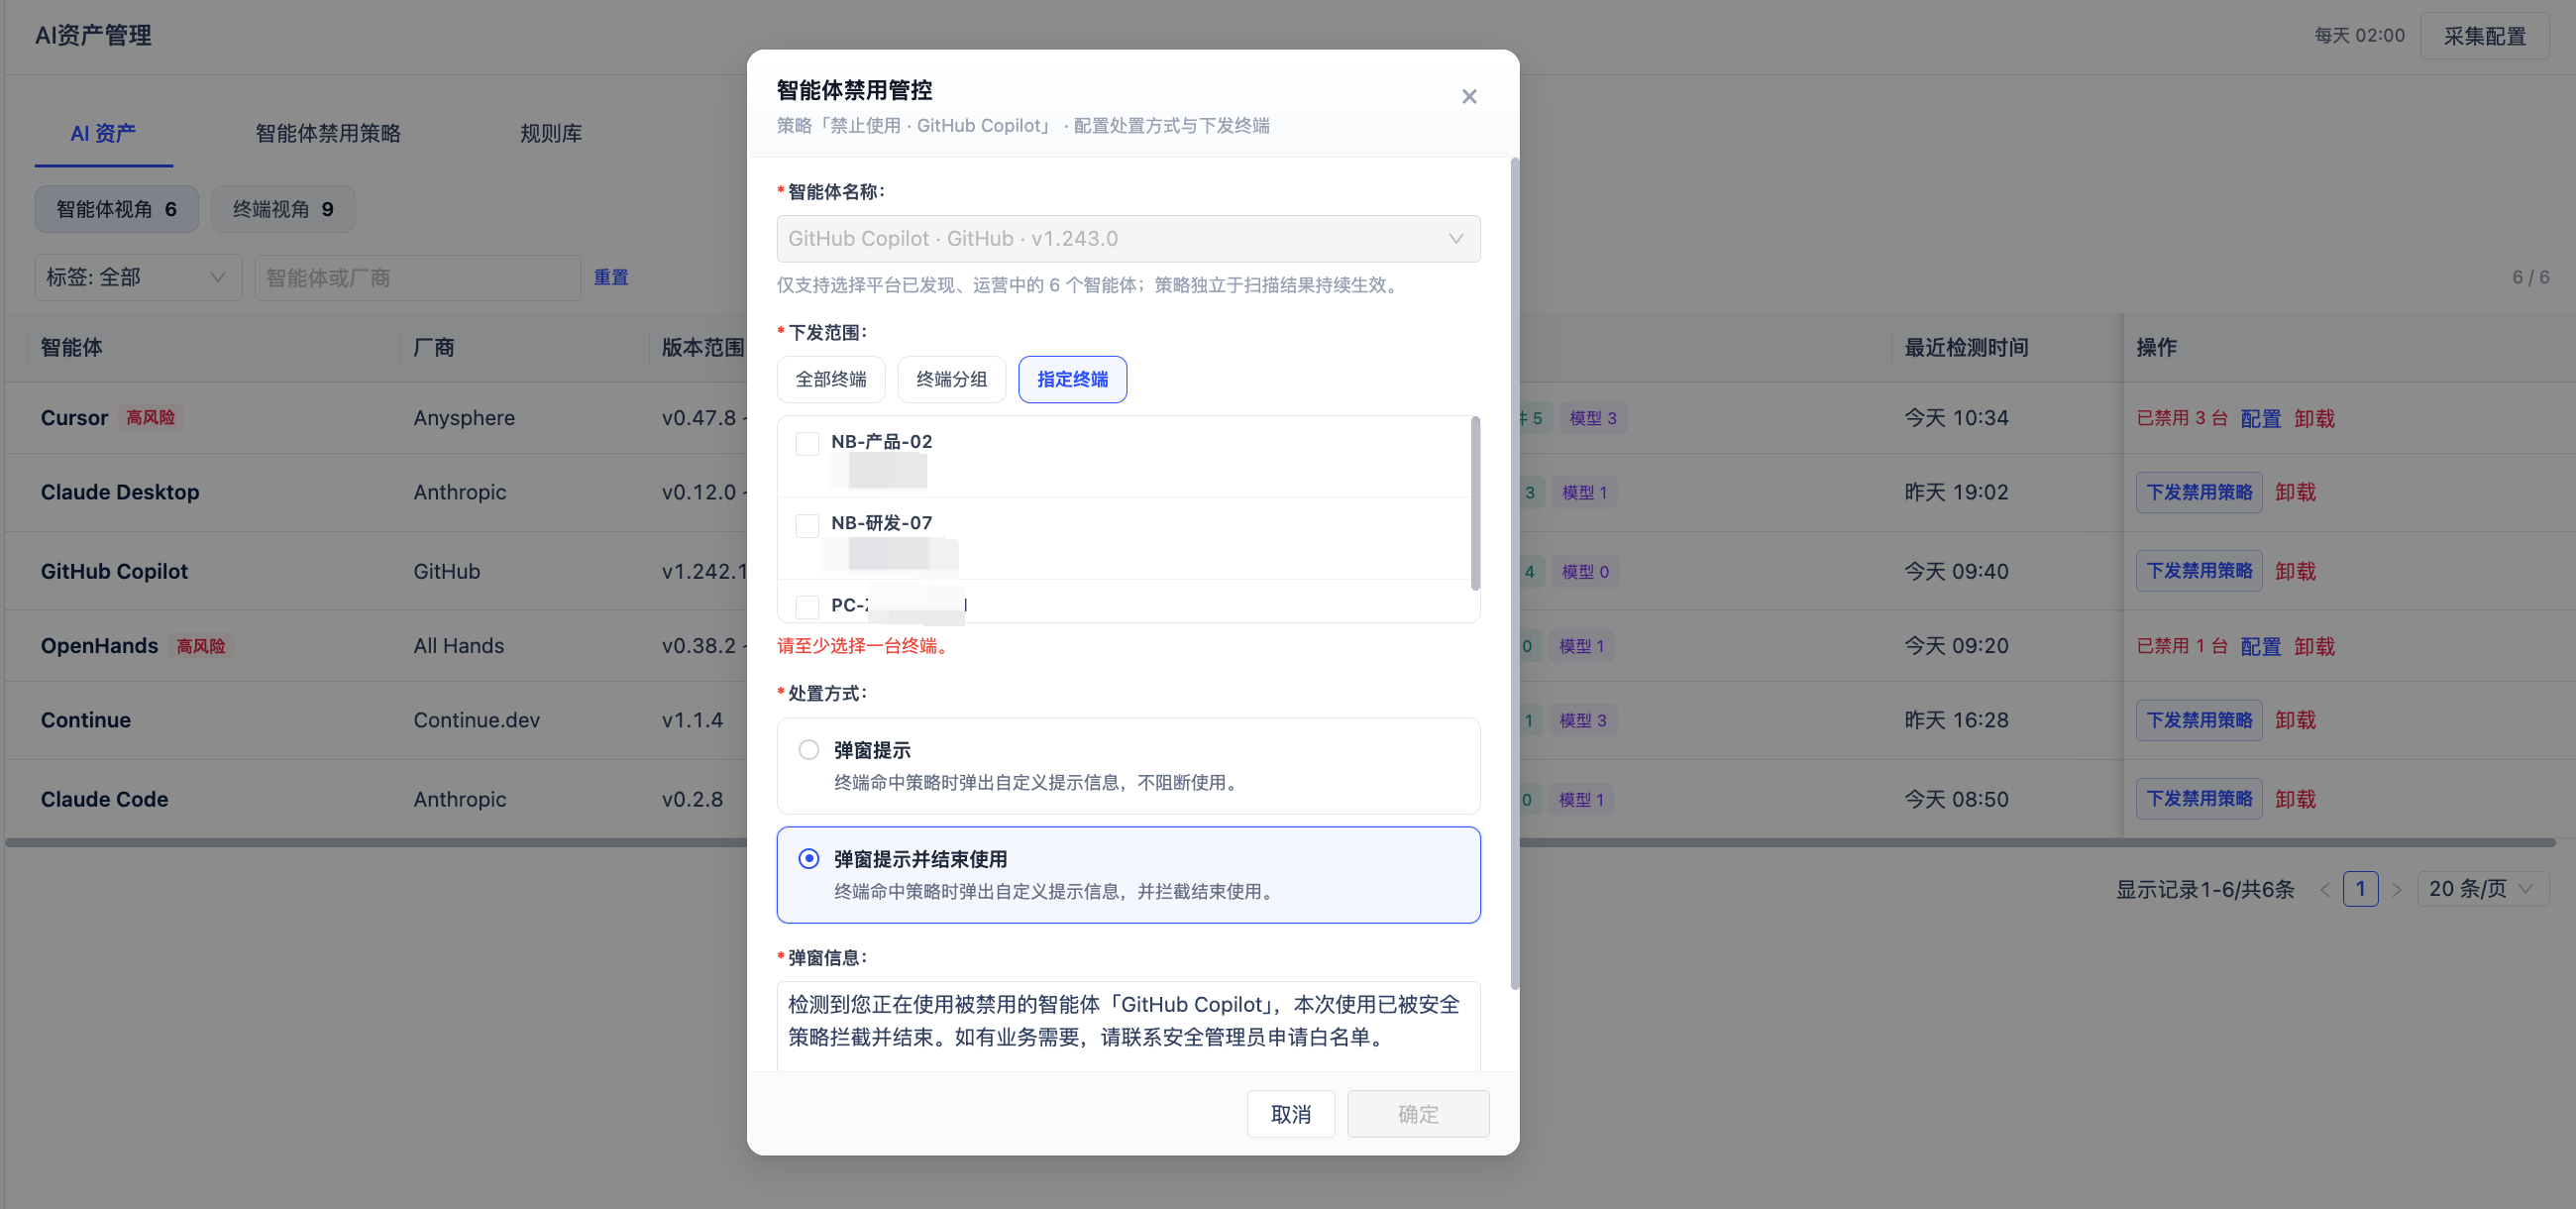Open the 智能体名称 dropdown
The image size is (2576, 1209).
tap(1128, 239)
